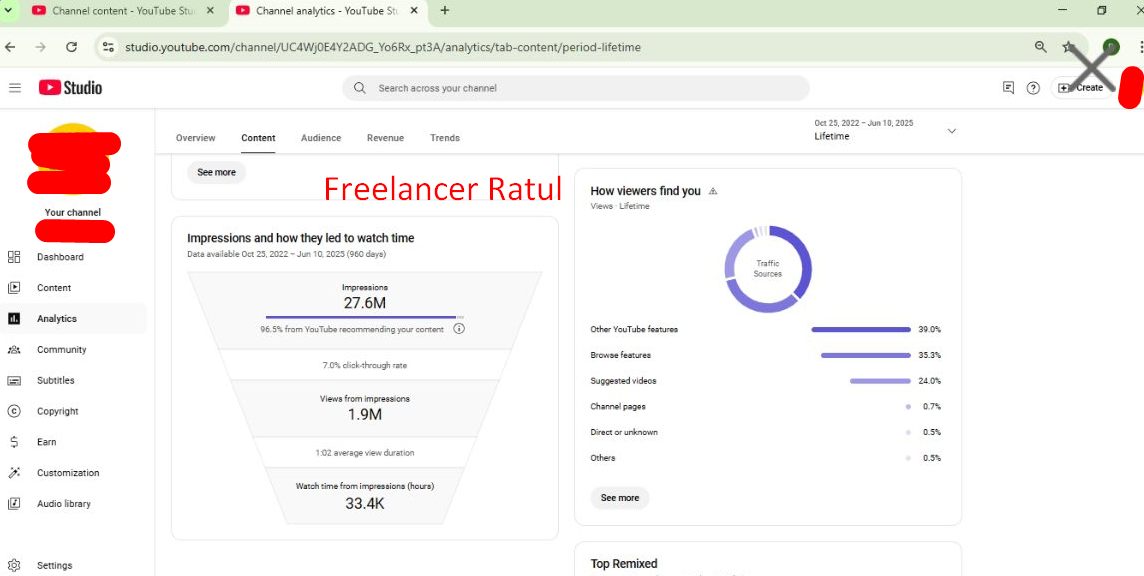Switch to the Revenue tab
The width and height of the screenshot is (1144, 576).
[x=385, y=138]
